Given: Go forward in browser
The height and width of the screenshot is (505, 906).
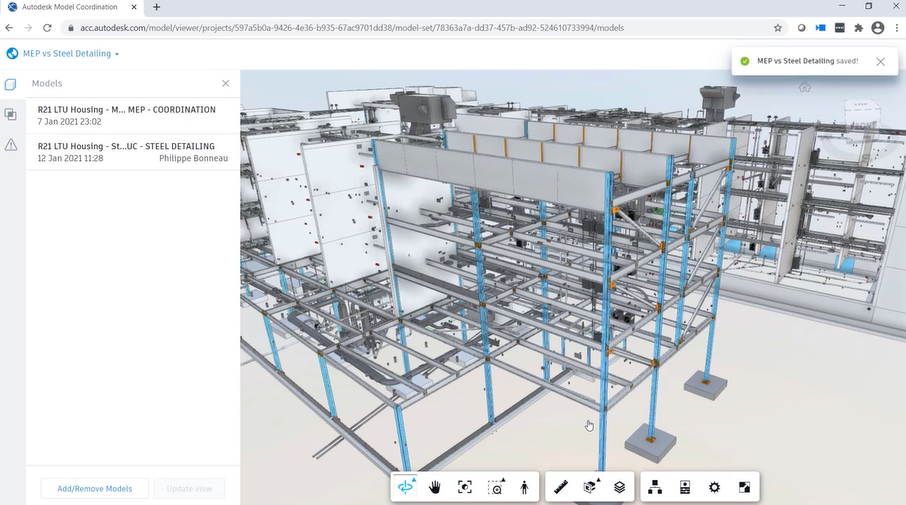Looking at the screenshot, I should click(28, 28).
